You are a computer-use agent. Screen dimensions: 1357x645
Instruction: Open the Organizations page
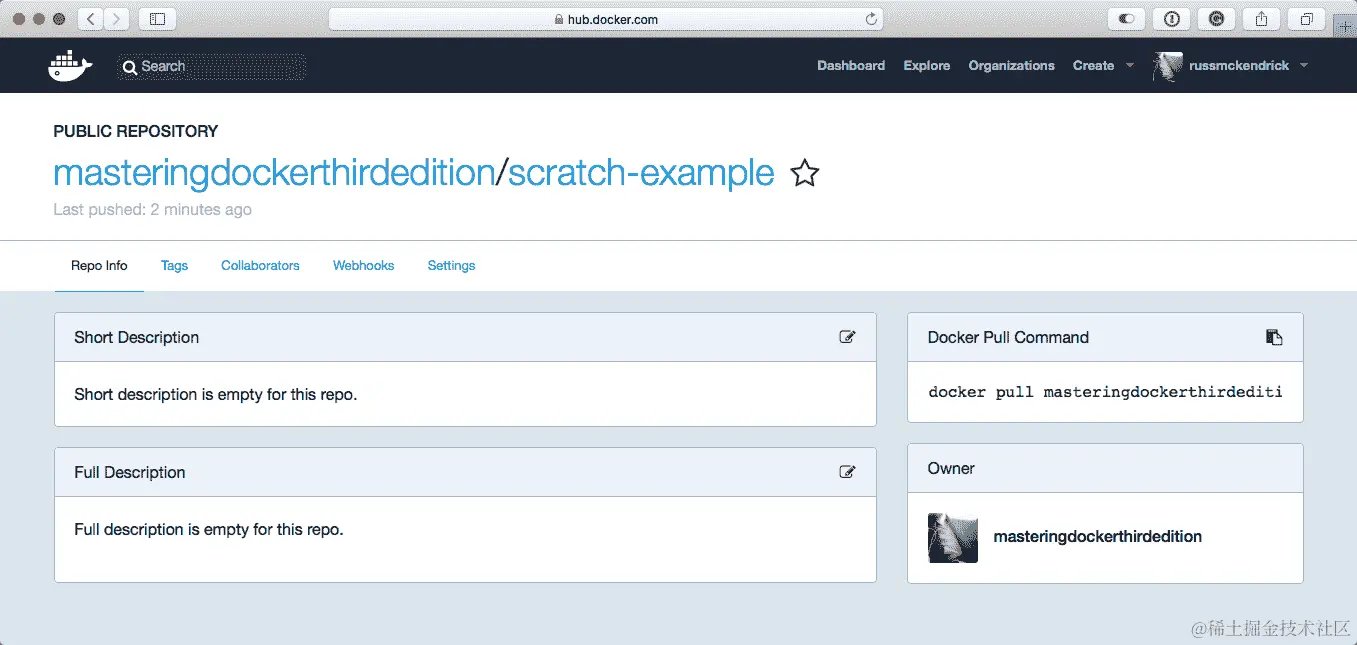click(1011, 66)
